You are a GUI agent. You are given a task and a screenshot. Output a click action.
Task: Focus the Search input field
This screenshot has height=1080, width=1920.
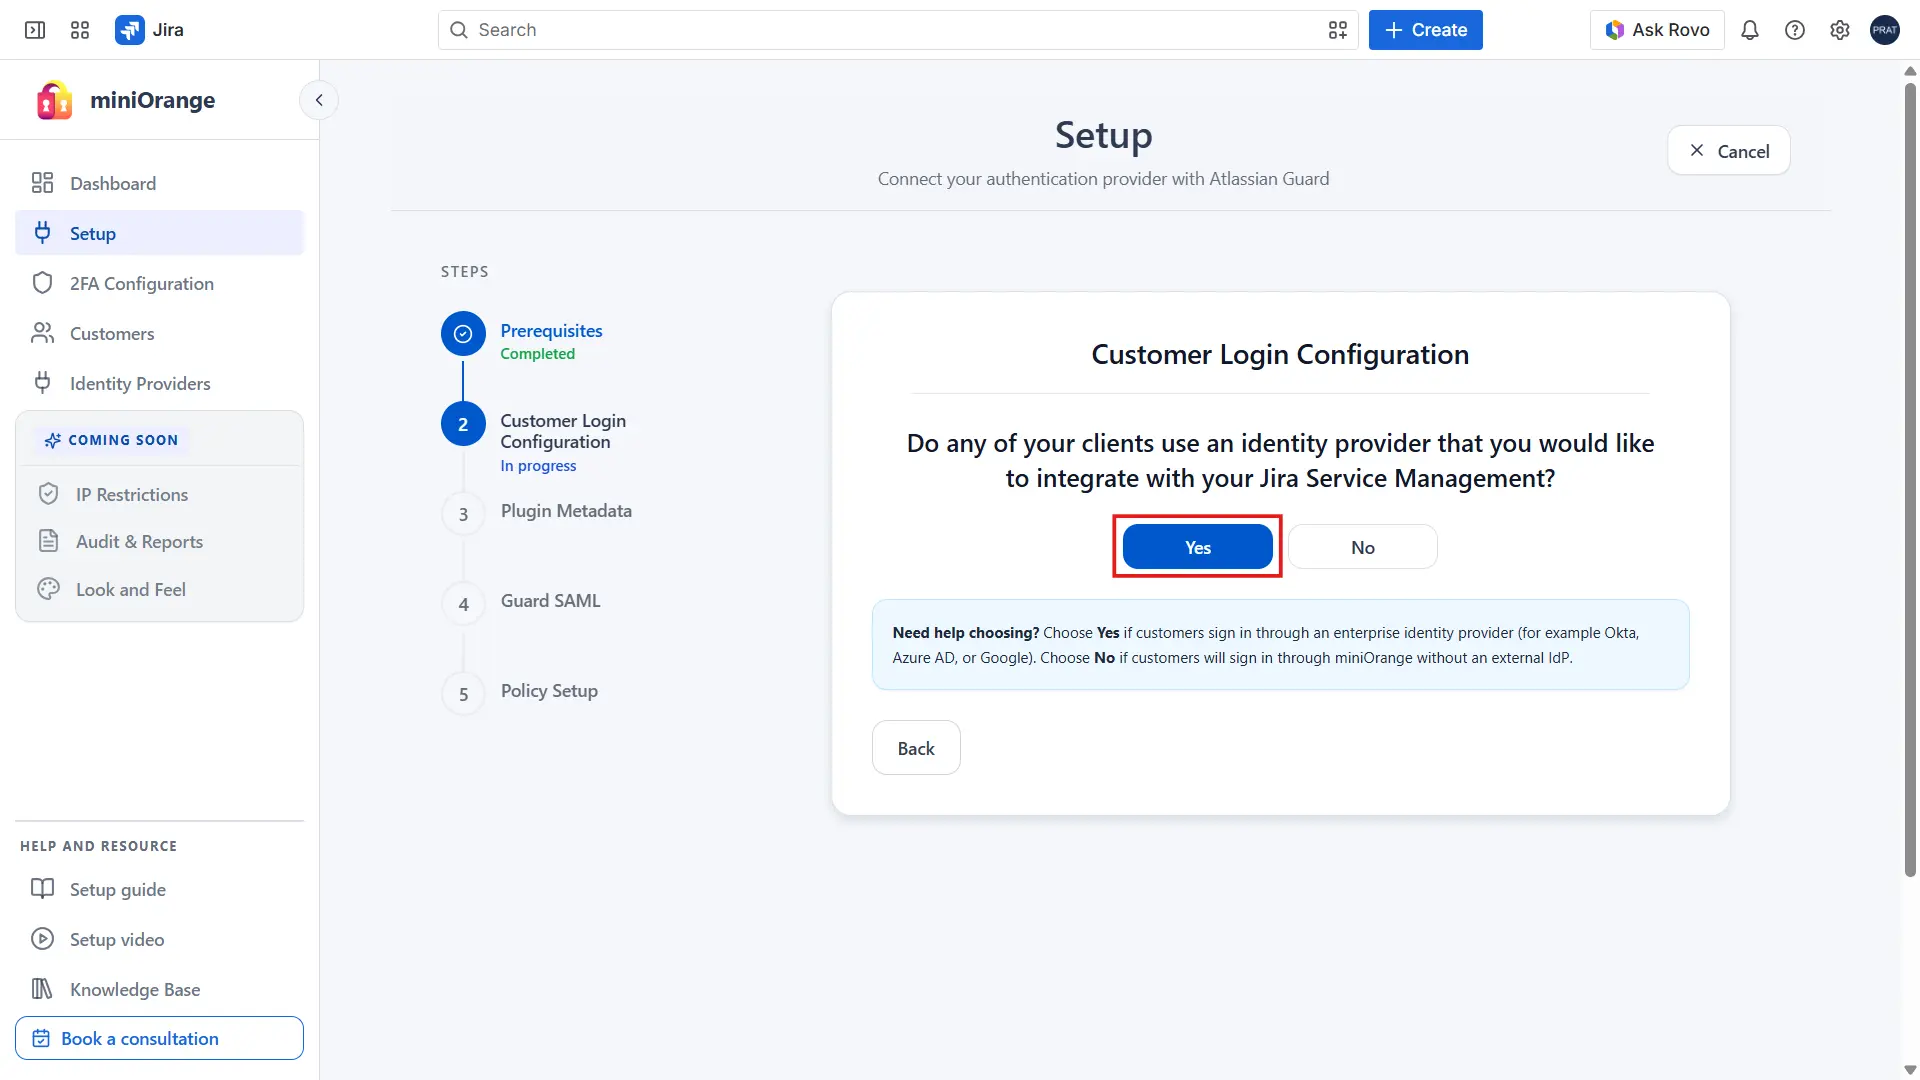click(898, 30)
